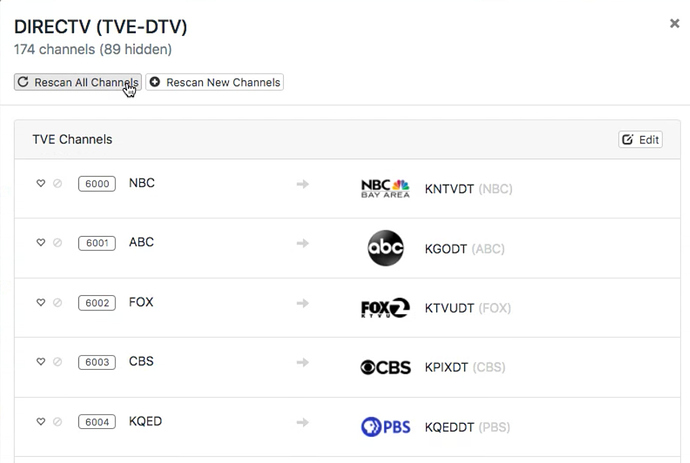
Task: Close the DIRECTV dialog
Action: (674, 23)
